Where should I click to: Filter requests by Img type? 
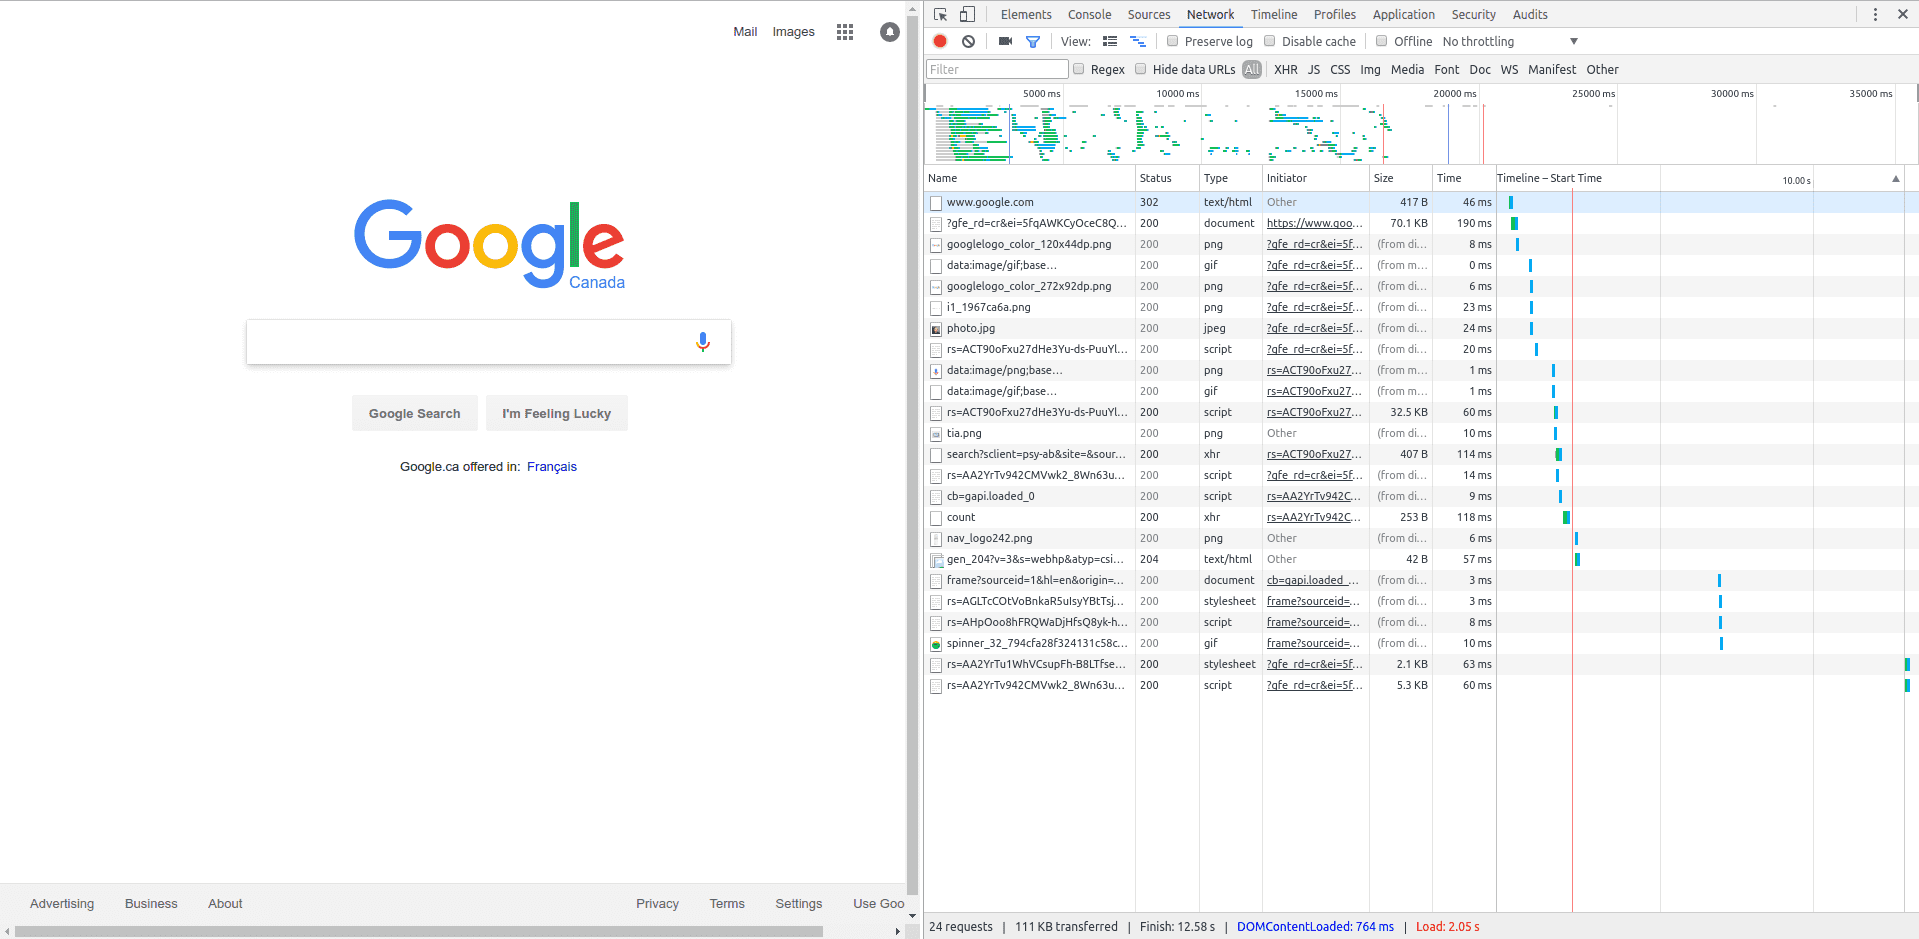(1370, 69)
